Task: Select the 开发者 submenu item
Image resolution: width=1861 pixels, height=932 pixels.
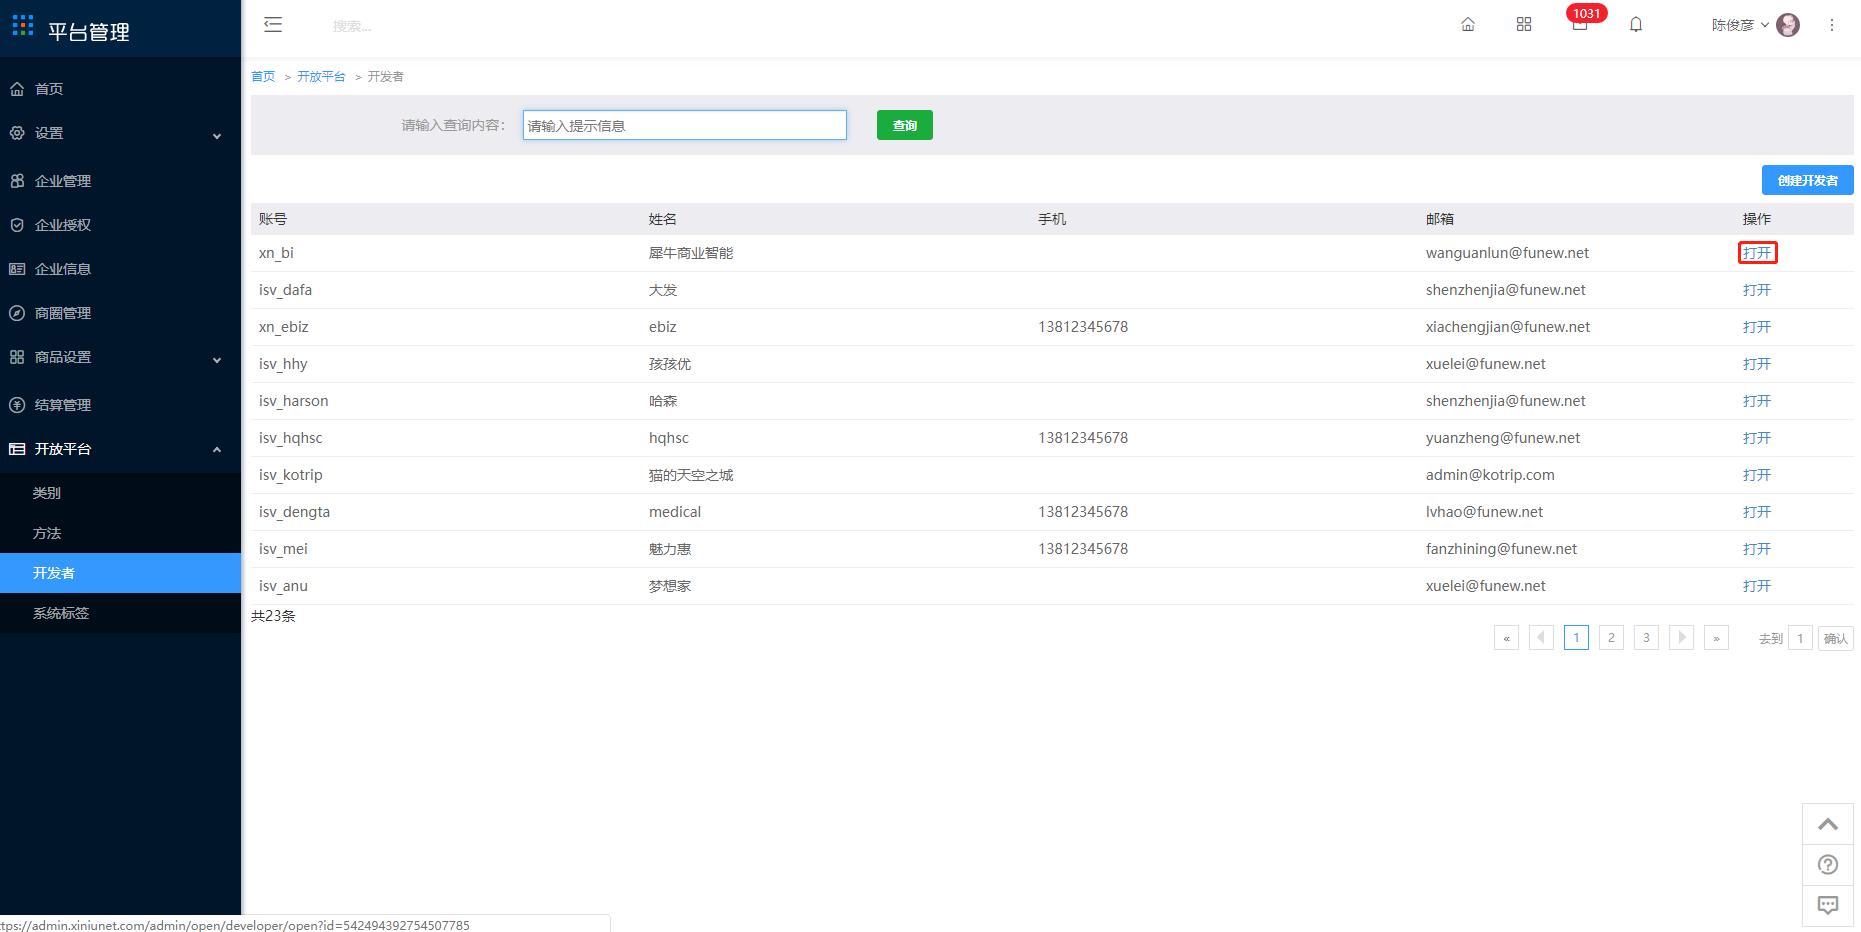Action: click(120, 573)
